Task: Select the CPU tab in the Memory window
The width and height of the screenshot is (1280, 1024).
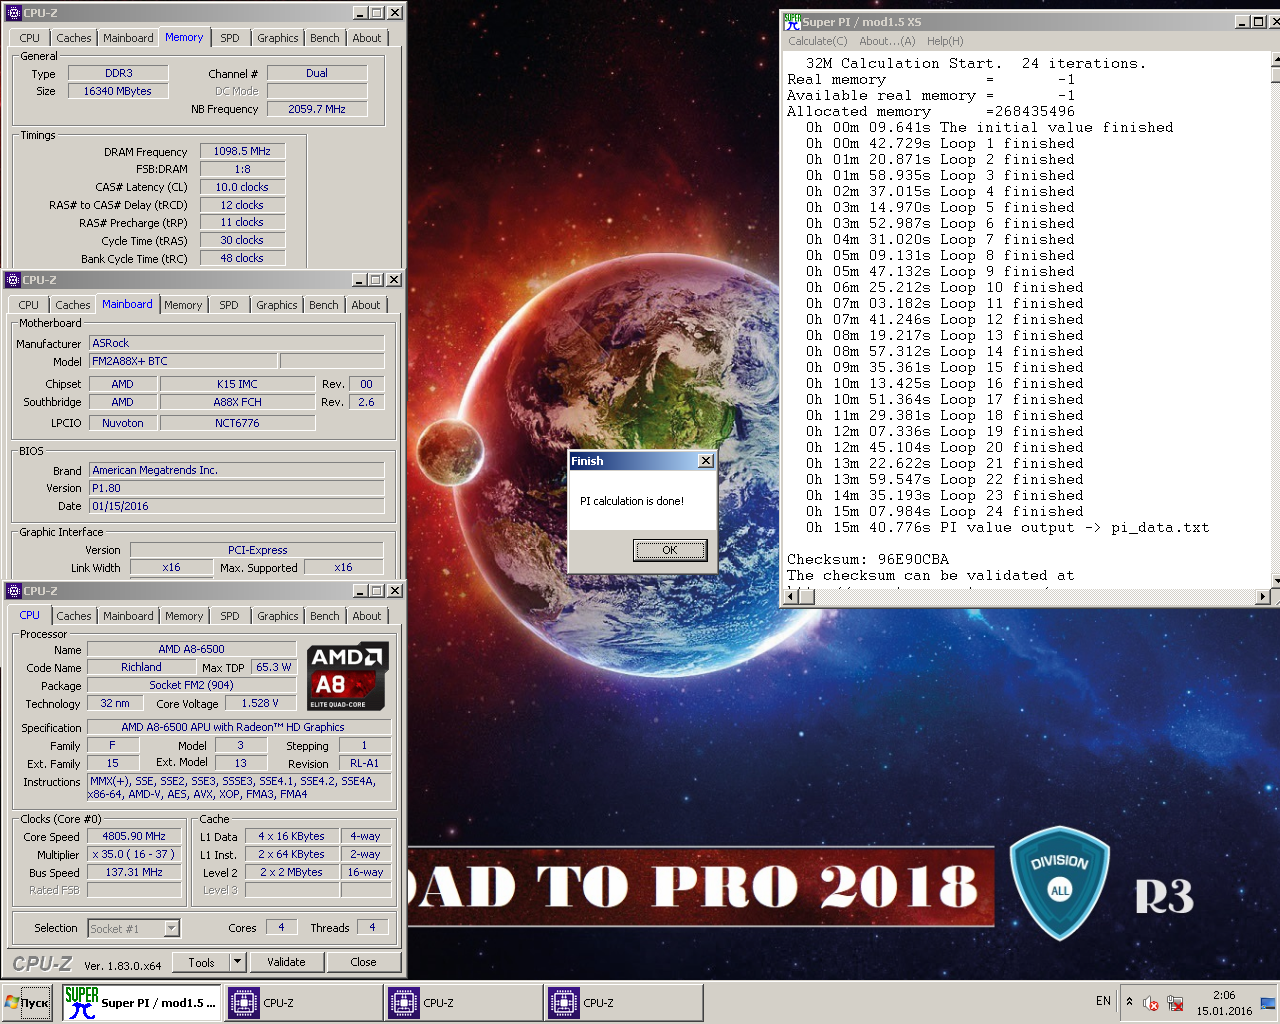Action: pos(30,38)
